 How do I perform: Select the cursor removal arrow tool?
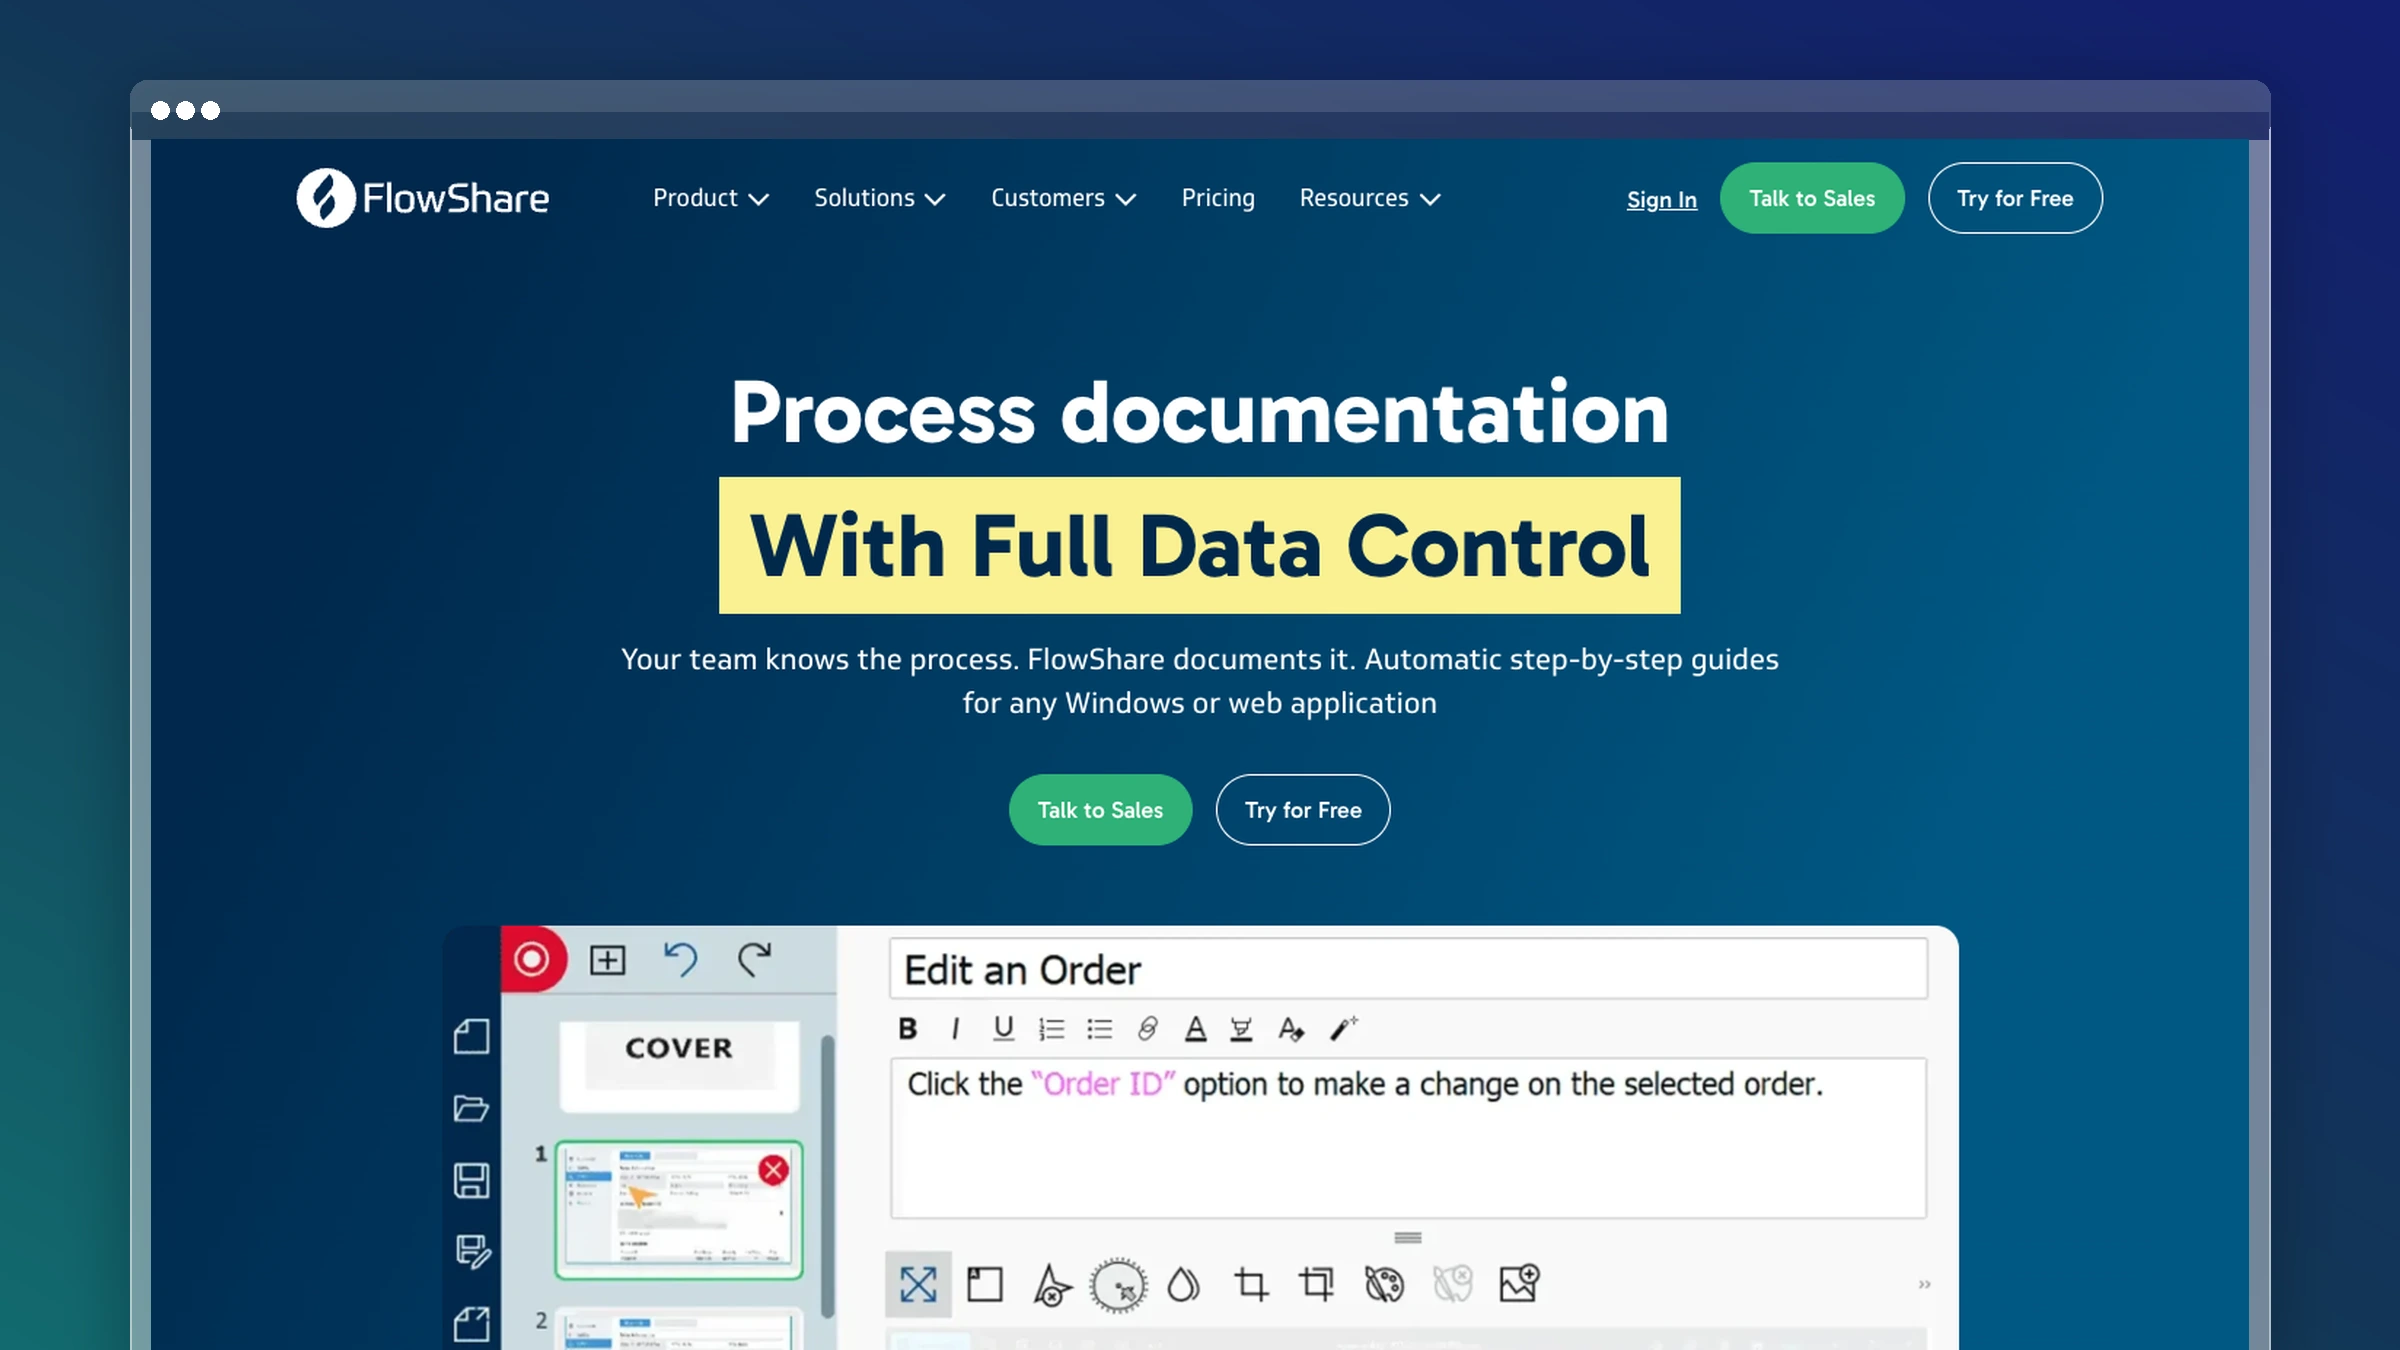tap(1051, 1285)
